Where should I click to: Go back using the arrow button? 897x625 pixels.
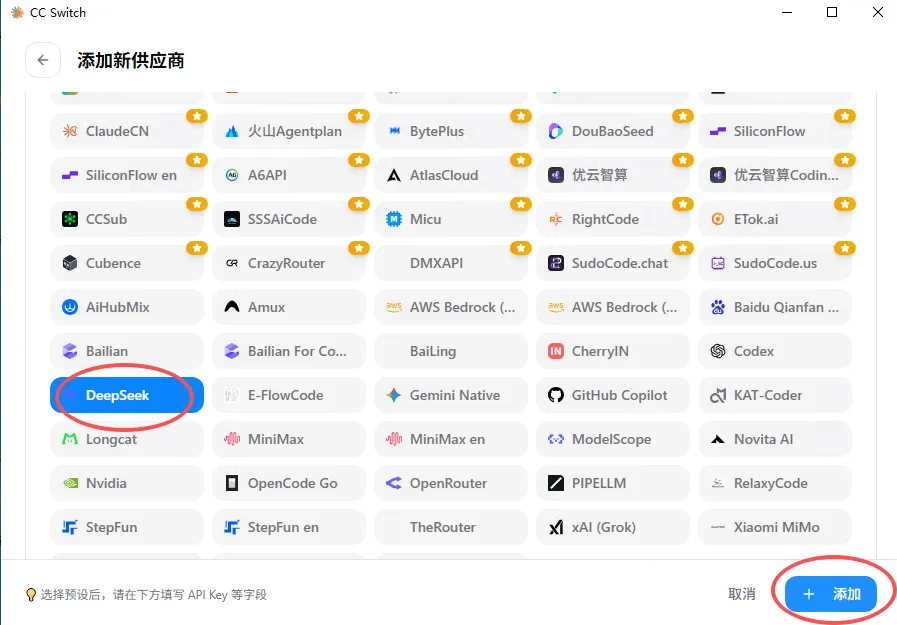[x=43, y=60]
